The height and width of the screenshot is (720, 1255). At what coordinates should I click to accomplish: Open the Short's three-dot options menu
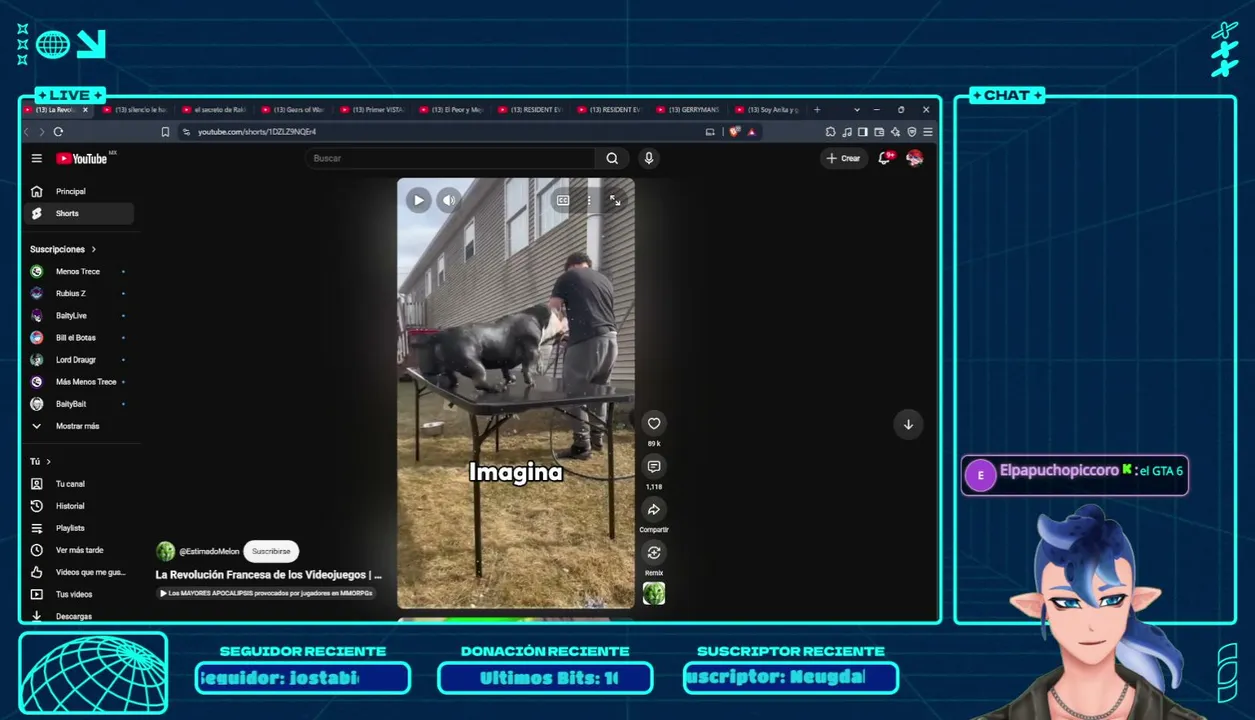589,200
